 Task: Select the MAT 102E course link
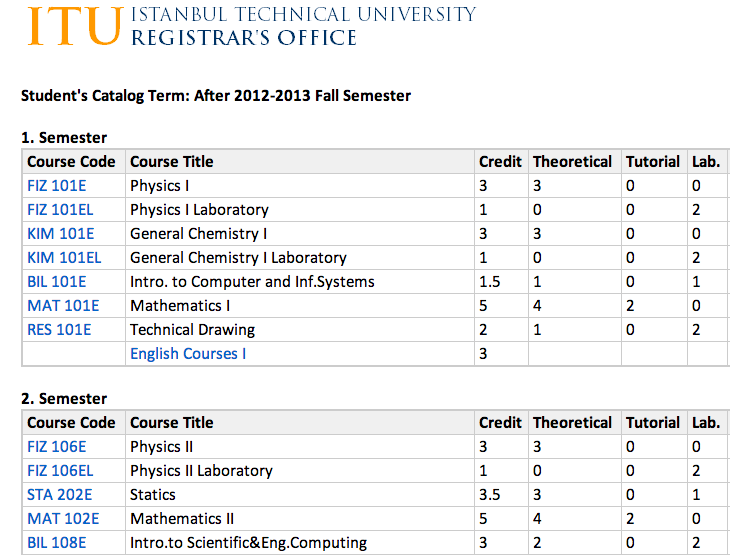(63, 519)
